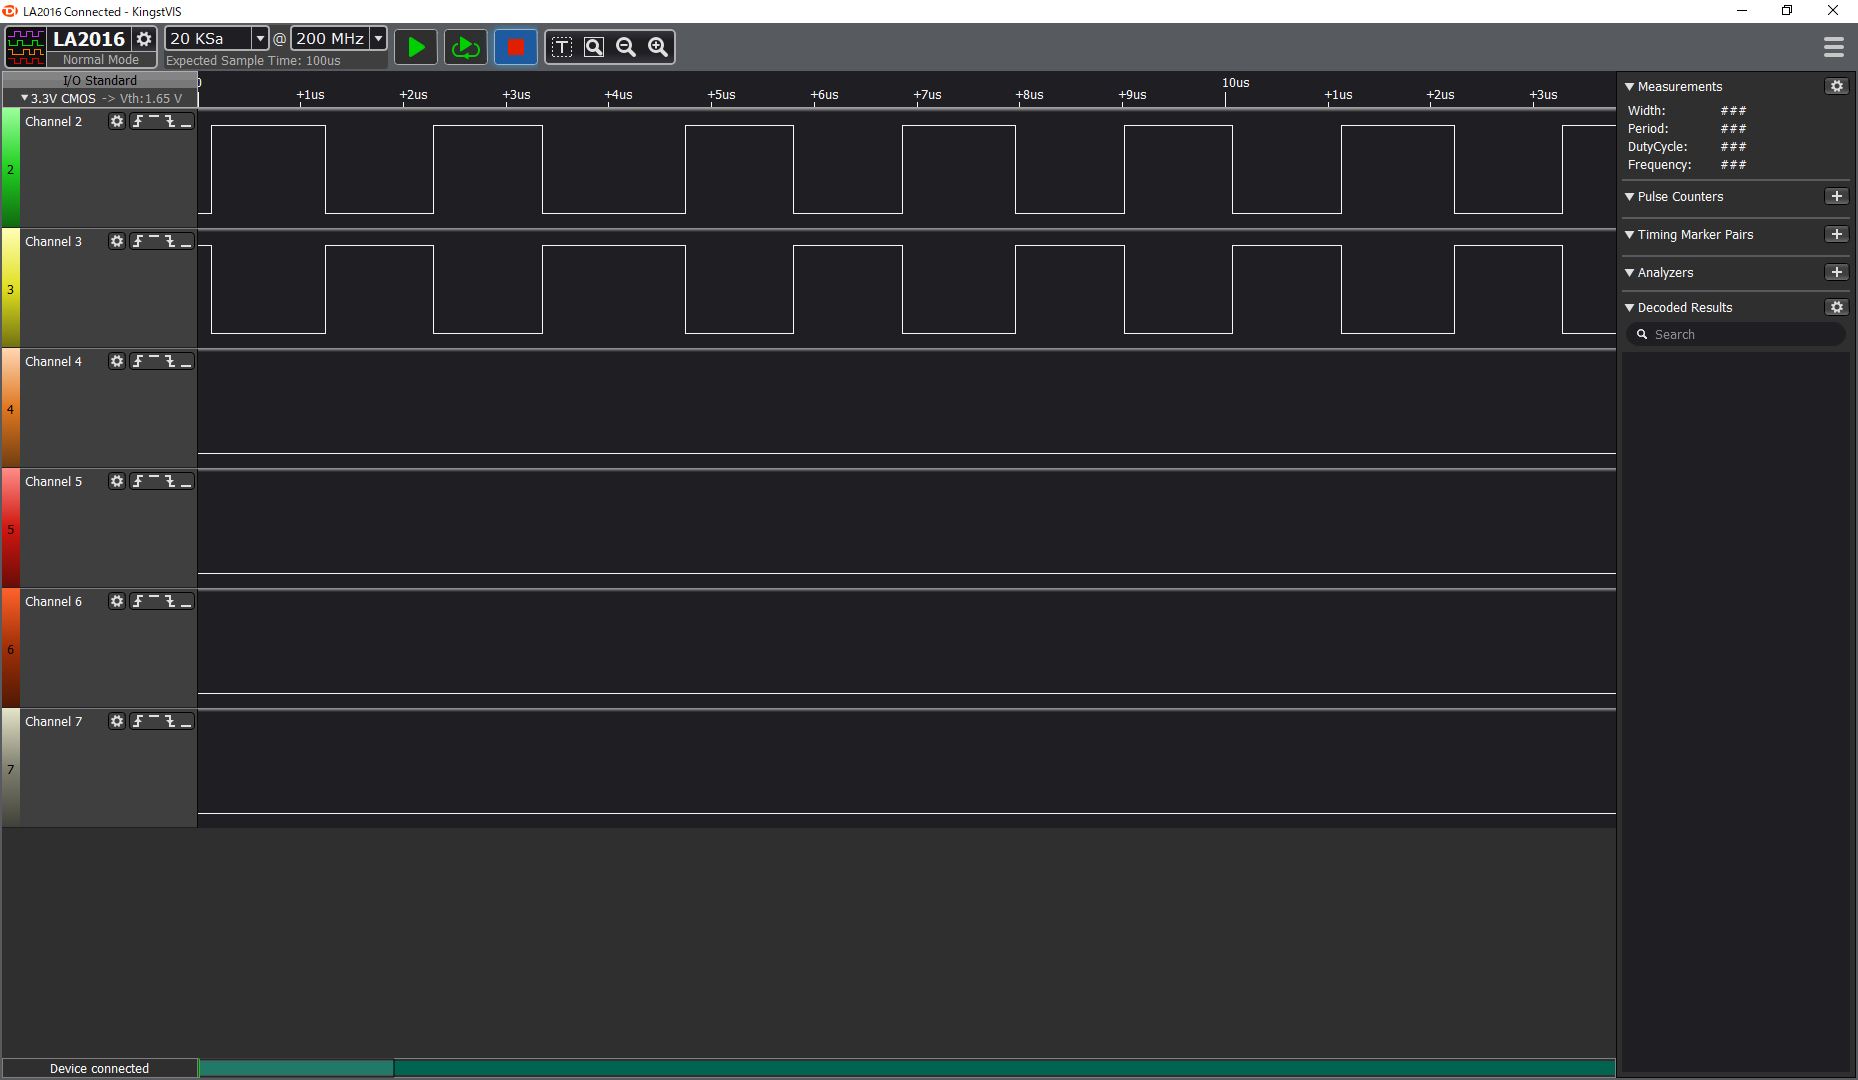Toggle falling edge trigger on Channel 3
Screen dimensions: 1858x1080
(170, 241)
